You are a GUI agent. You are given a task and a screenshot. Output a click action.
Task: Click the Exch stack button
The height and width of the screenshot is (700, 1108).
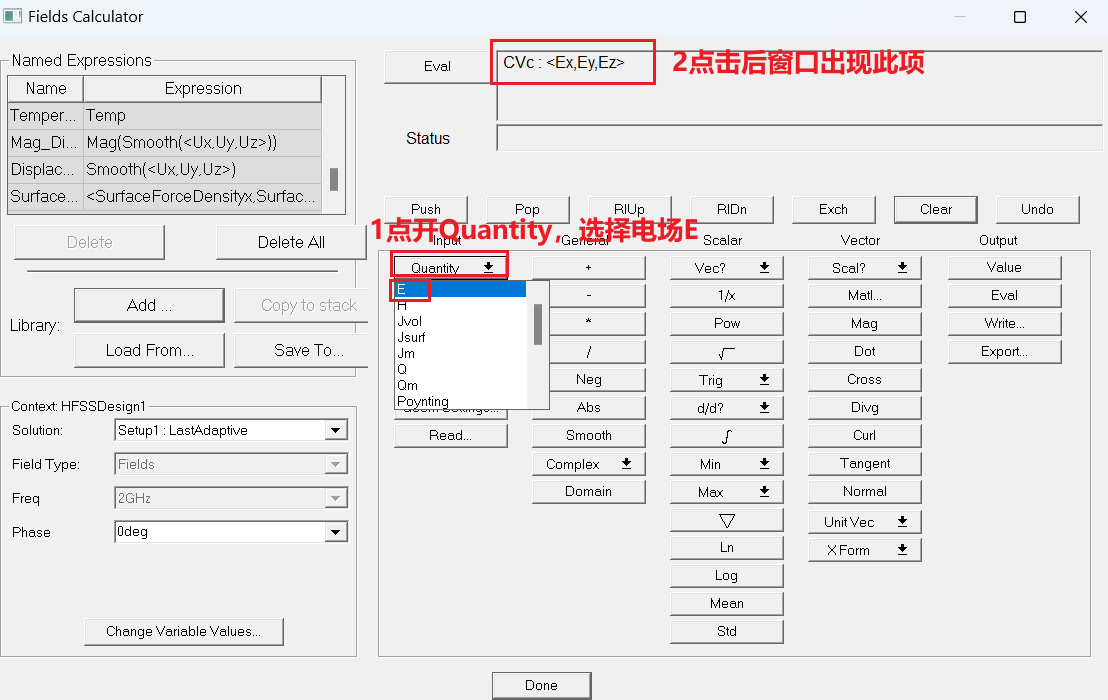point(833,210)
